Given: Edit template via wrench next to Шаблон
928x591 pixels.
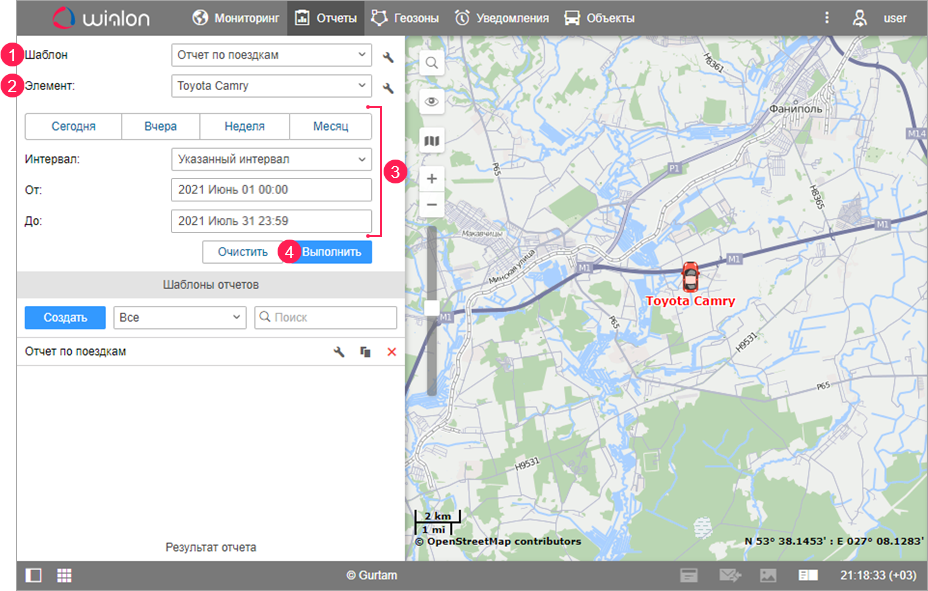Looking at the screenshot, I should (388, 57).
